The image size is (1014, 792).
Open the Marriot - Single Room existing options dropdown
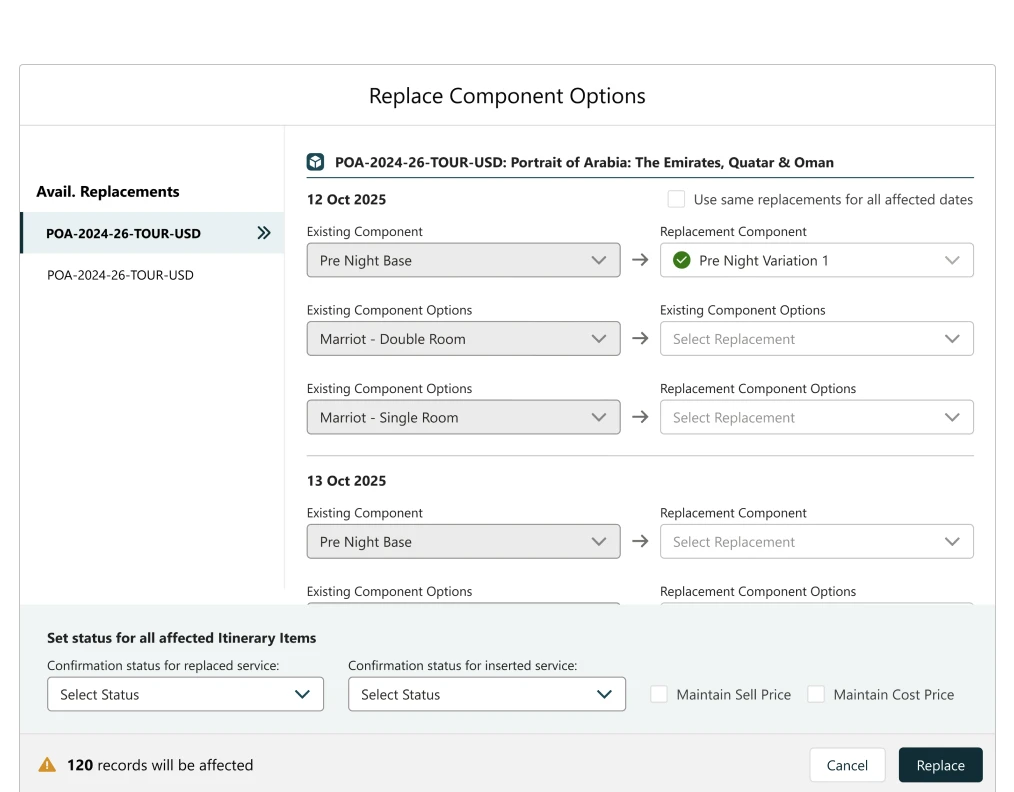tap(463, 417)
